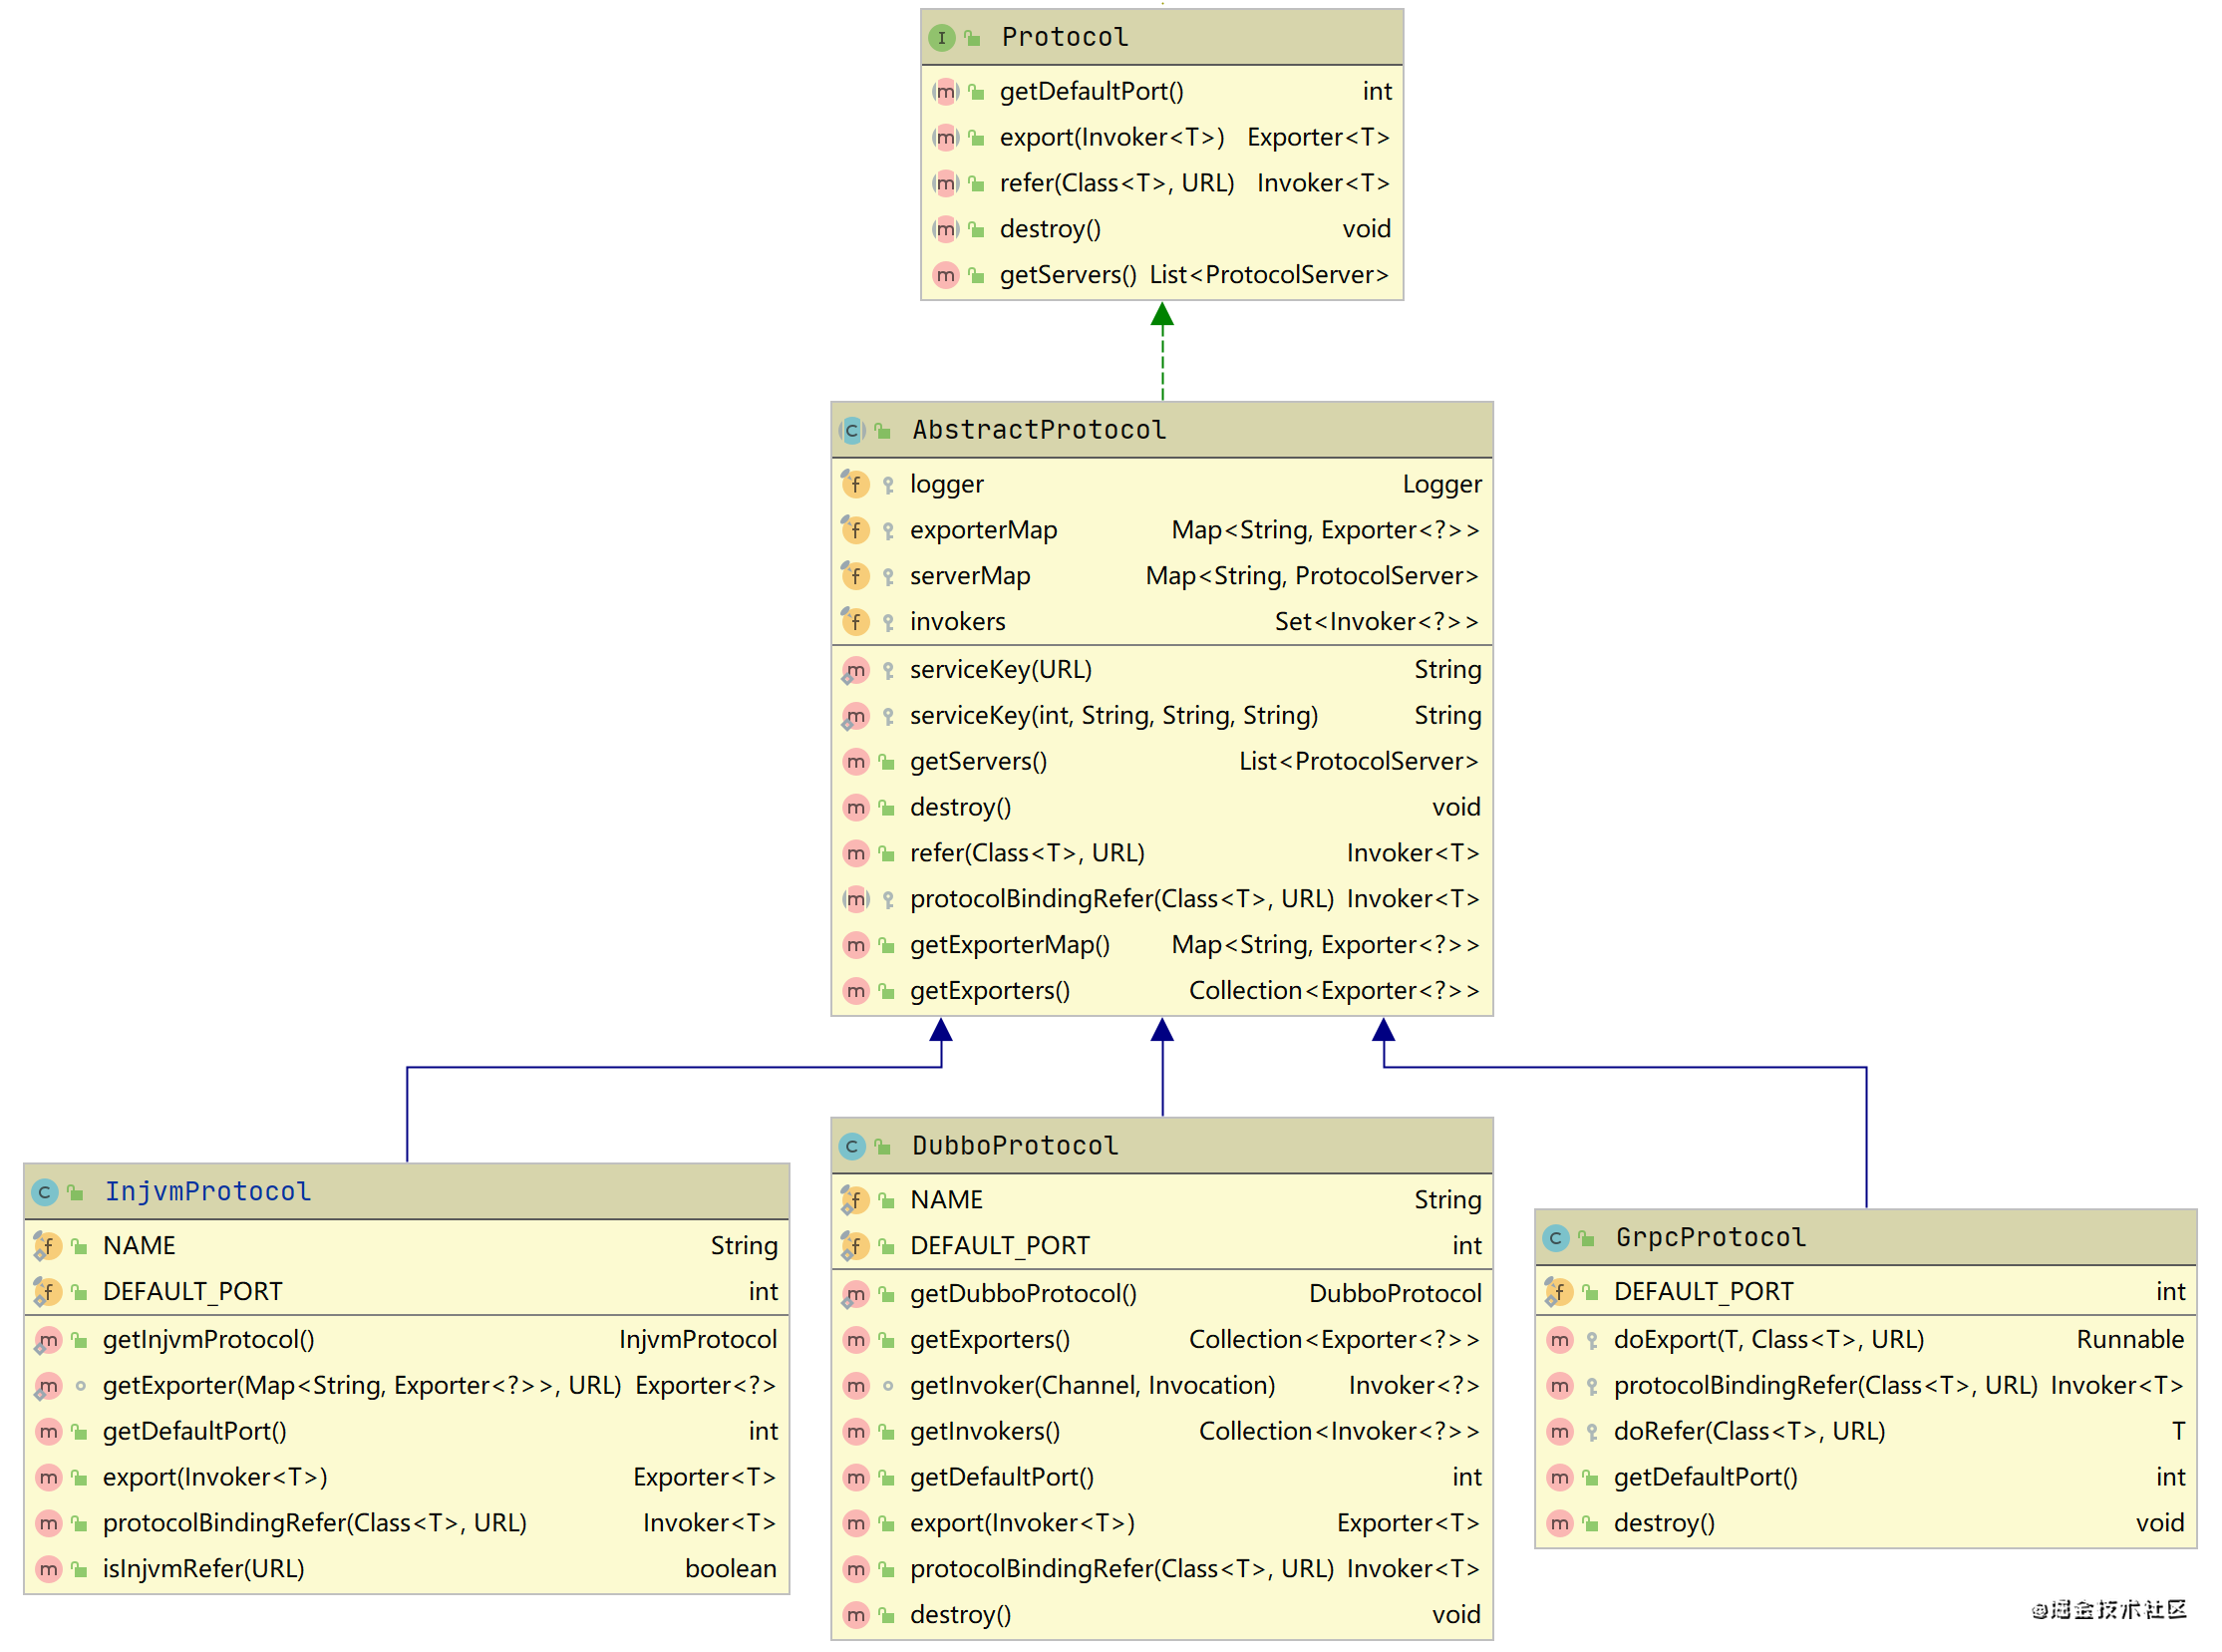
Task: Click field icon next to GrpcProtocol DEFAULT_PORT
Action: tap(1558, 1293)
